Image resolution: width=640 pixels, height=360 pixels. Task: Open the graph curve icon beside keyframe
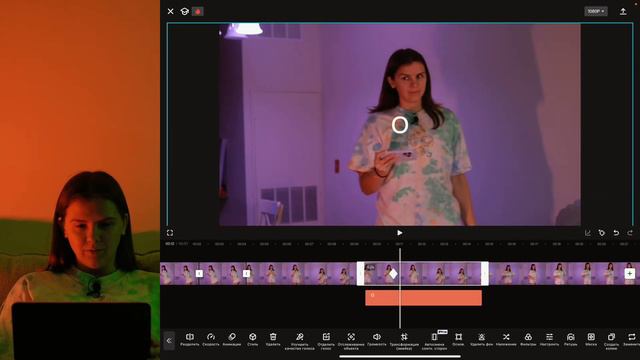pos(588,233)
